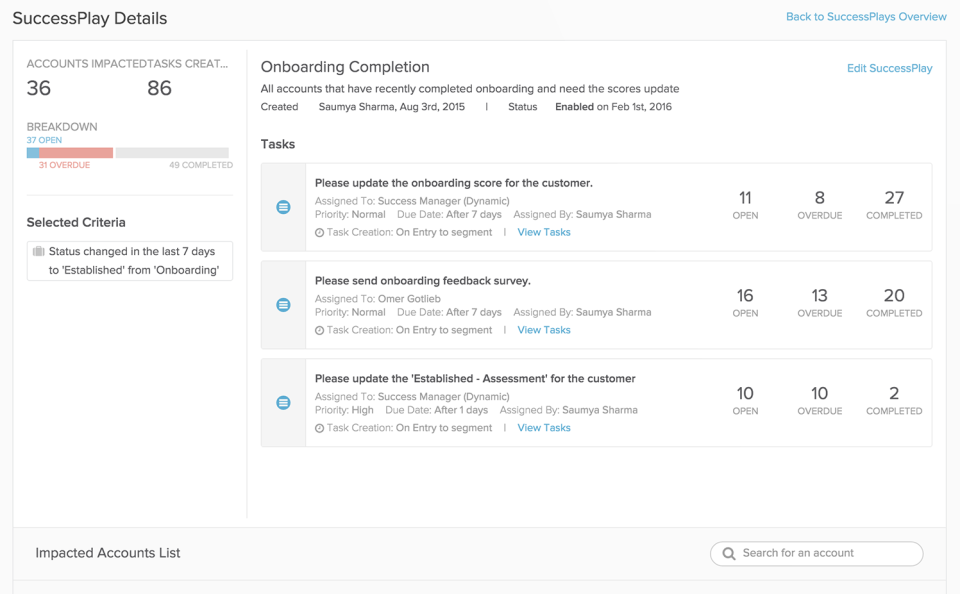Click clock icon on onboarding score task

319,233
